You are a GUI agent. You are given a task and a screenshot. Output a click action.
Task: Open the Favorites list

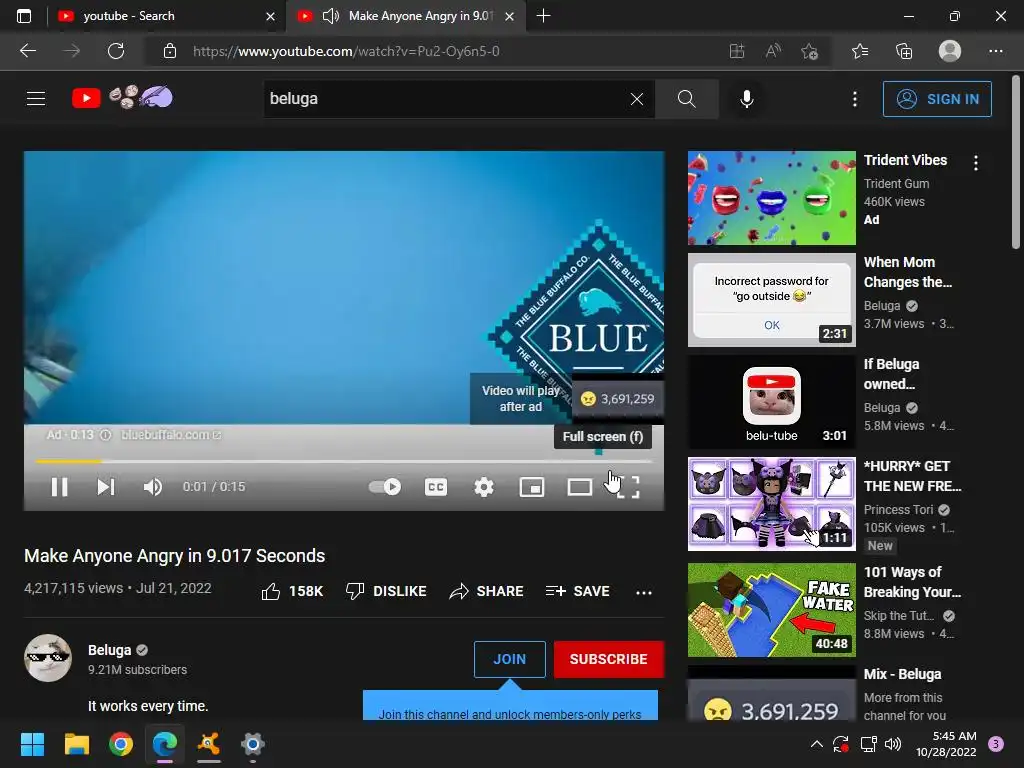(860, 51)
